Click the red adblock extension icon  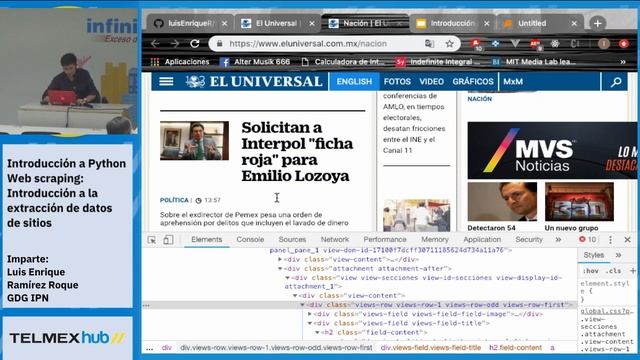[476, 44]
